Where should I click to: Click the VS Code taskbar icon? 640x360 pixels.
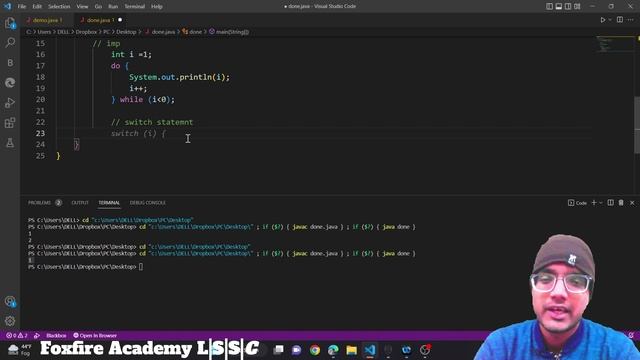pyautogui.click(x=370, y=350)
